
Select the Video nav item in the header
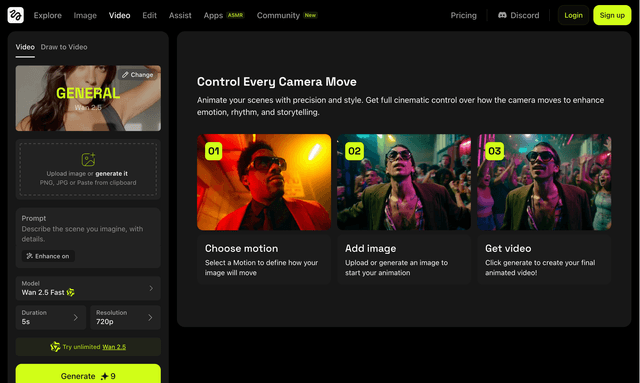tap(120, 15)
